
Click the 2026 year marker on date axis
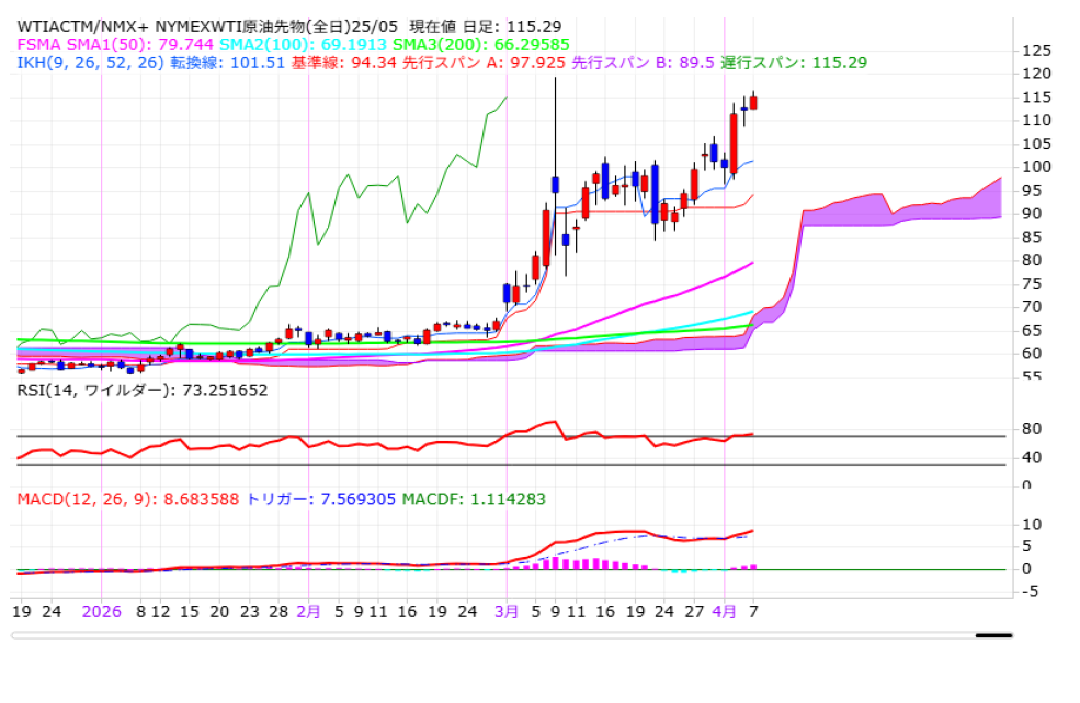102,610
